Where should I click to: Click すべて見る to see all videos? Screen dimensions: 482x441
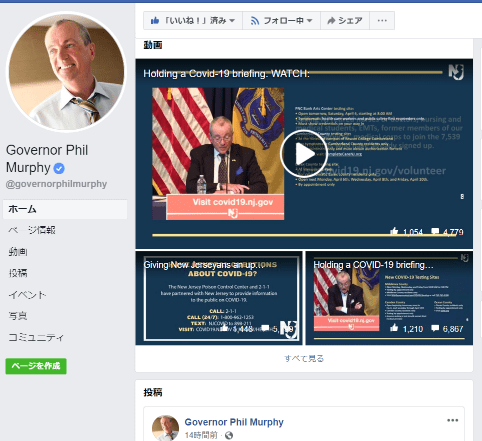point(304,359)
